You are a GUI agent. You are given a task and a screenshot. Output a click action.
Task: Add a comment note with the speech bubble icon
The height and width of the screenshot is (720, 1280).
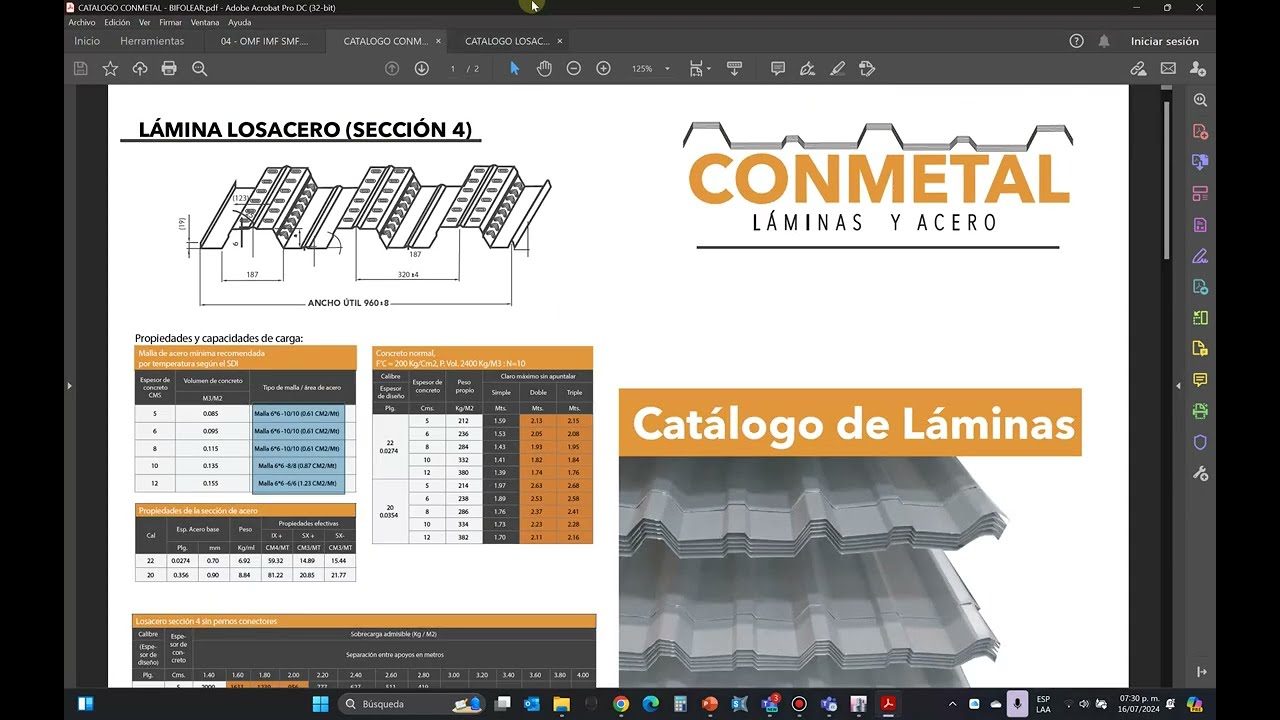778,68
